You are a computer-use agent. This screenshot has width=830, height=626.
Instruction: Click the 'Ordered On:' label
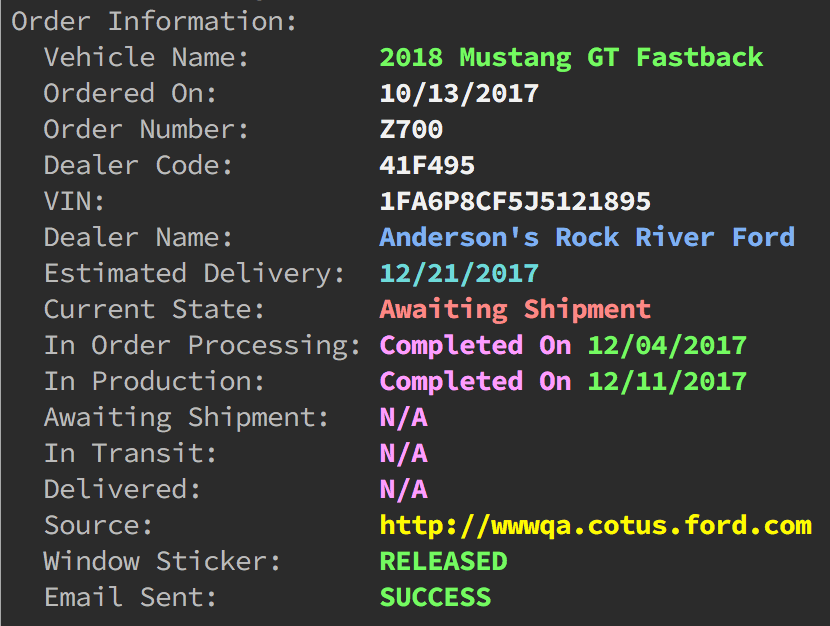point(130,93)
